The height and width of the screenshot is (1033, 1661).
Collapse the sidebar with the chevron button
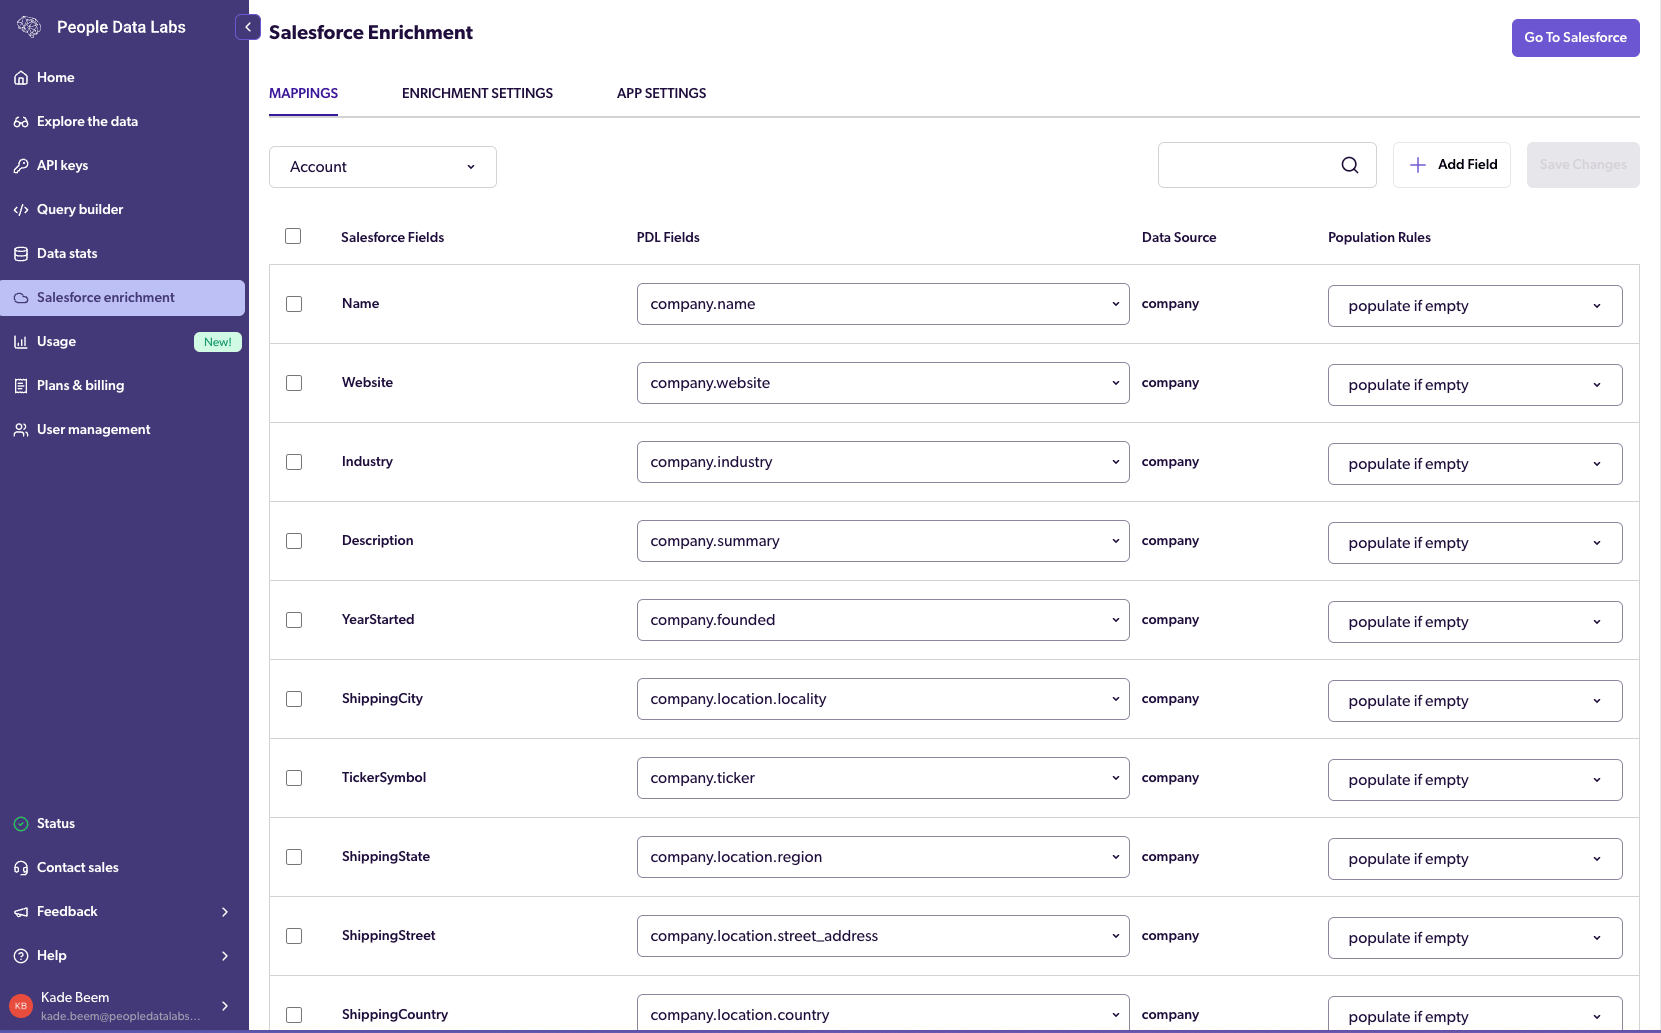(x=248, y=27)
